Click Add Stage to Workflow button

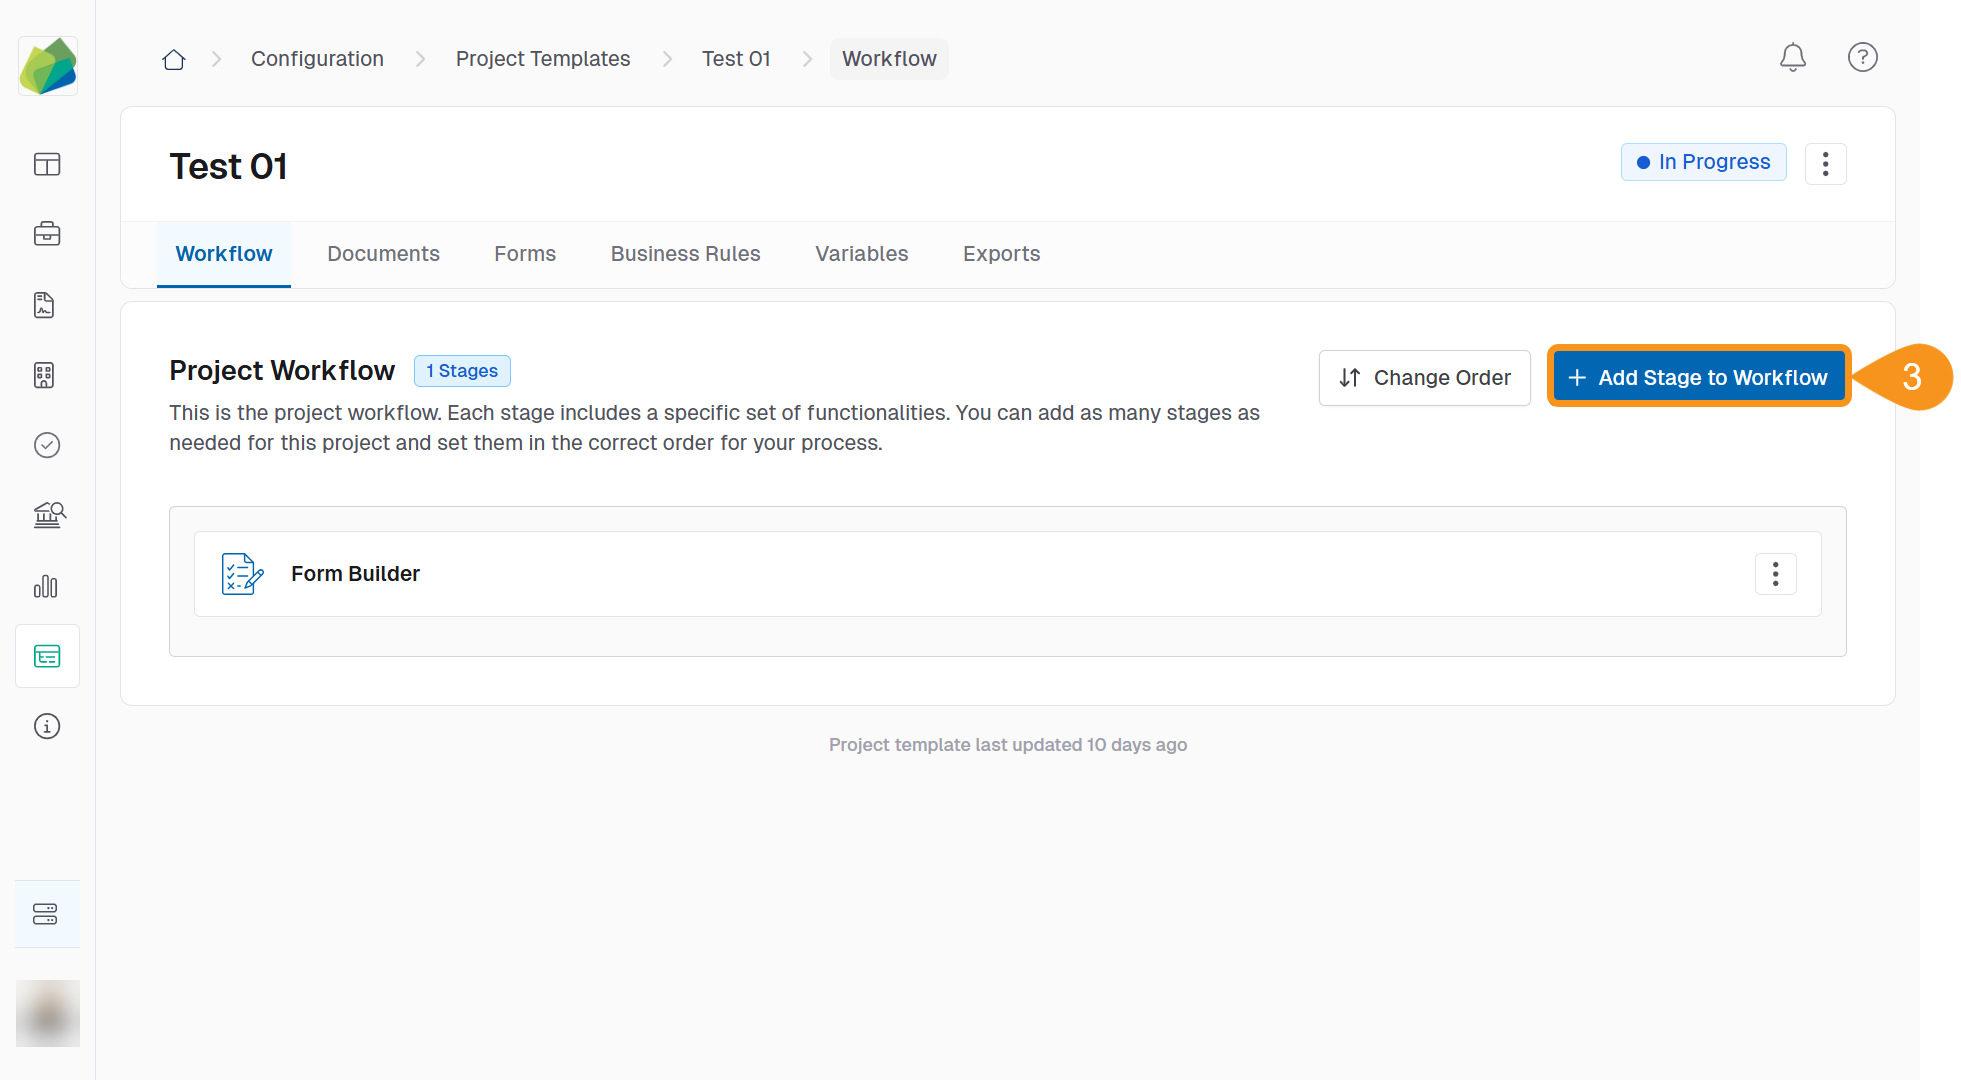point(1698,377)
